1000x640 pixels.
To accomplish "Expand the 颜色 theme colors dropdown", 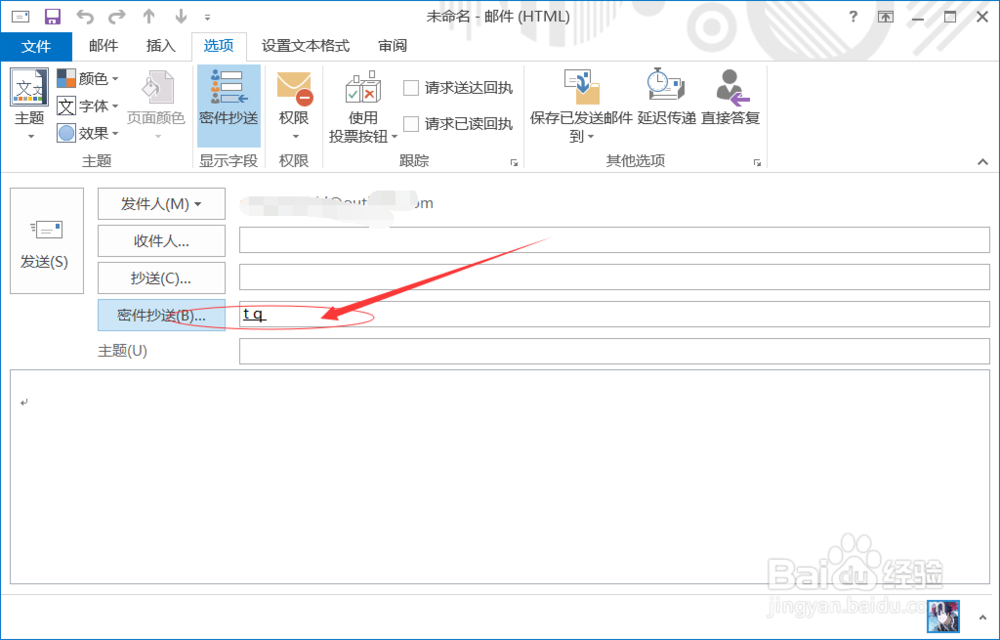I will click(88, 78).
